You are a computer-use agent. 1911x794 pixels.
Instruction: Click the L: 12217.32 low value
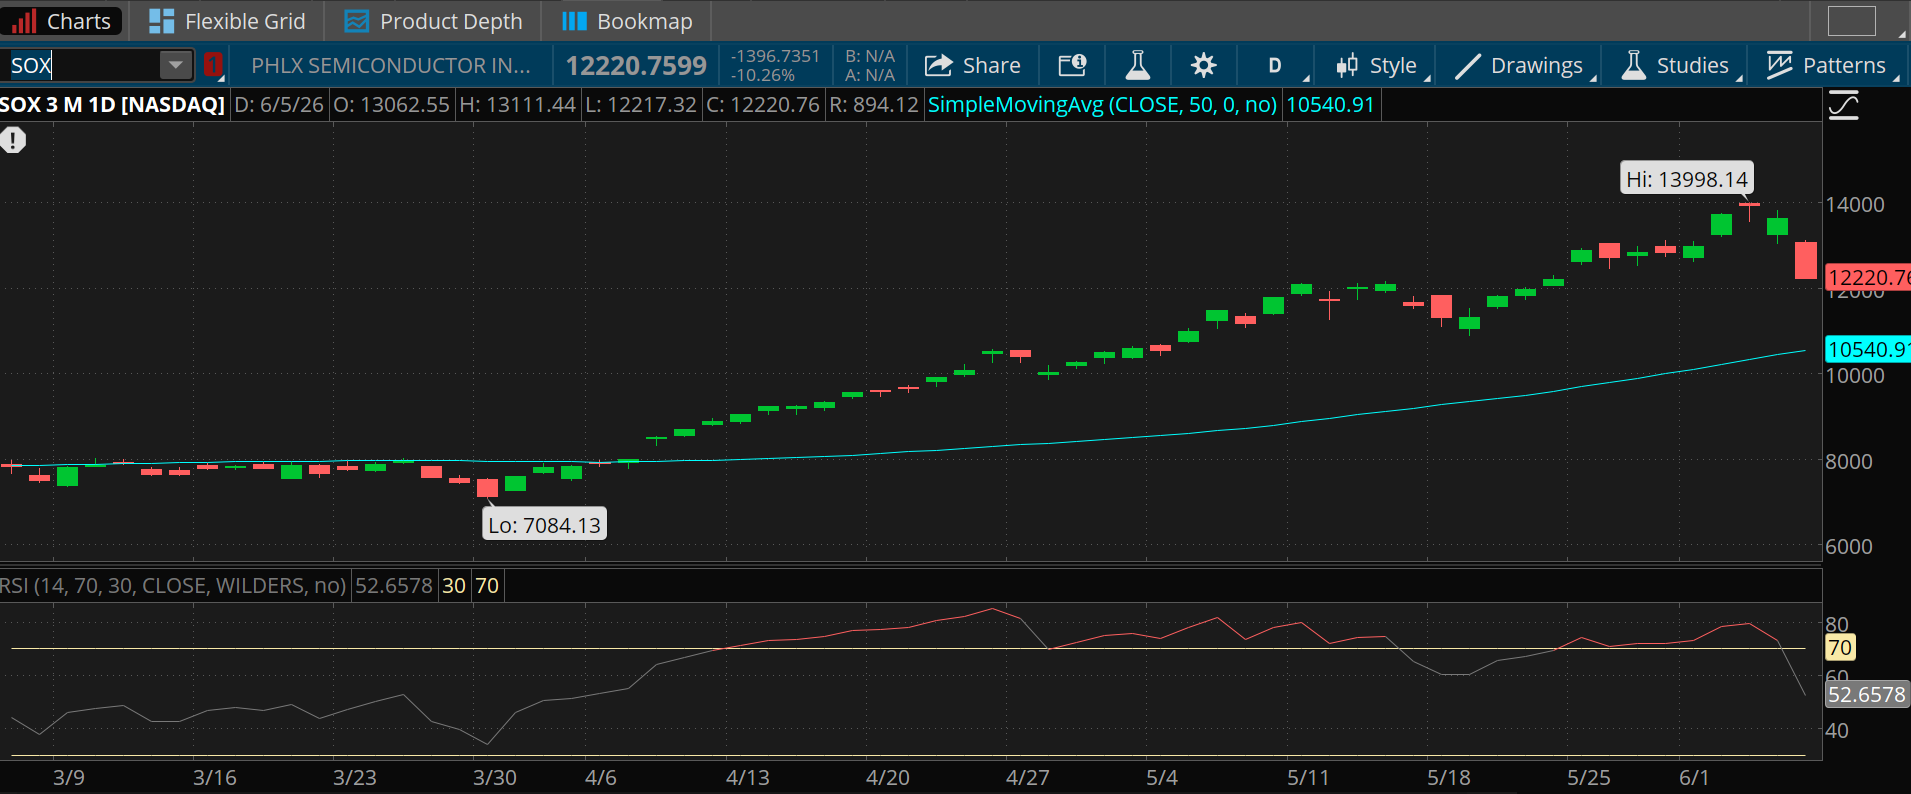640,105
